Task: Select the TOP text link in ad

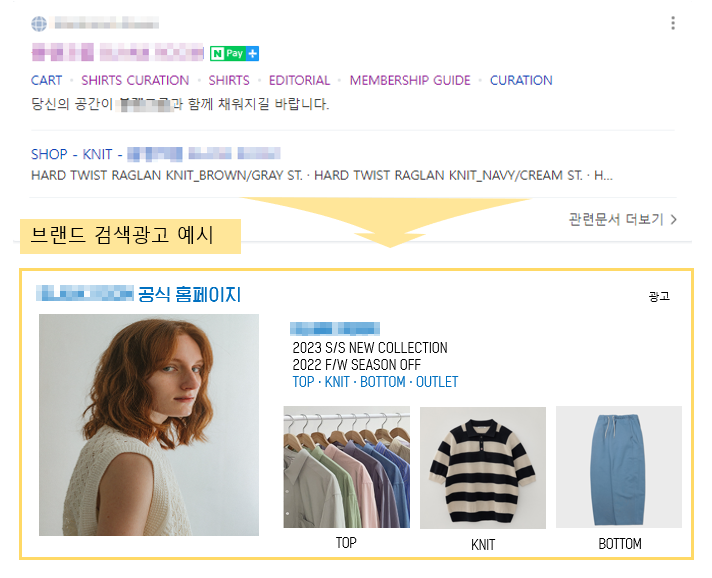Action: (x=303, y=382)
